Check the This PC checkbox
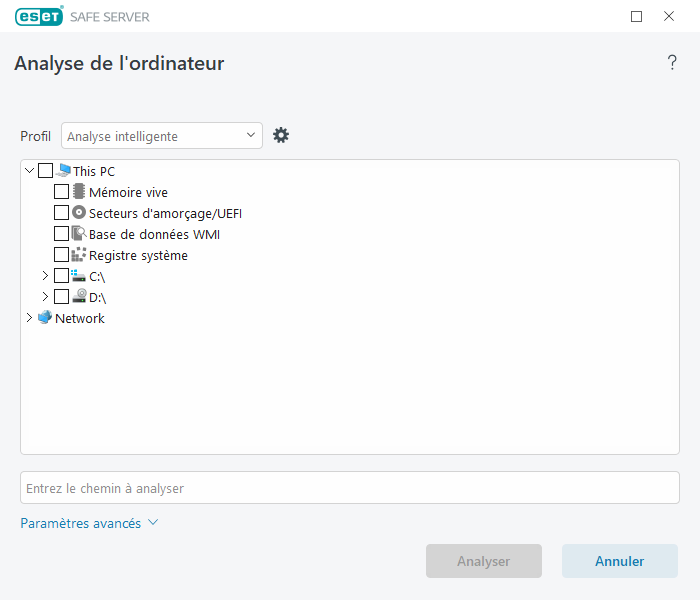Image resolution: width=700 pixels, height=600 pixels. tap(46, 171)
